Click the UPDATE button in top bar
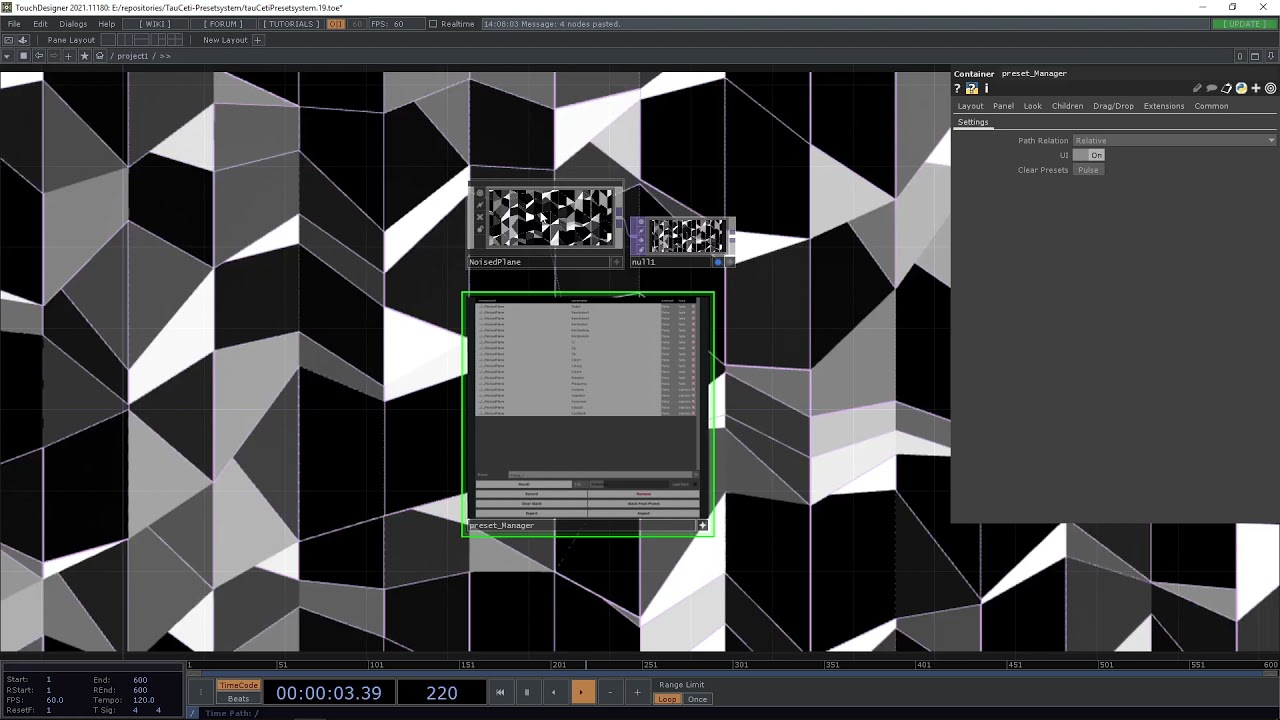Image resolution: width=1280 pixels, height=720 pixels. (x=1244, y=24)
